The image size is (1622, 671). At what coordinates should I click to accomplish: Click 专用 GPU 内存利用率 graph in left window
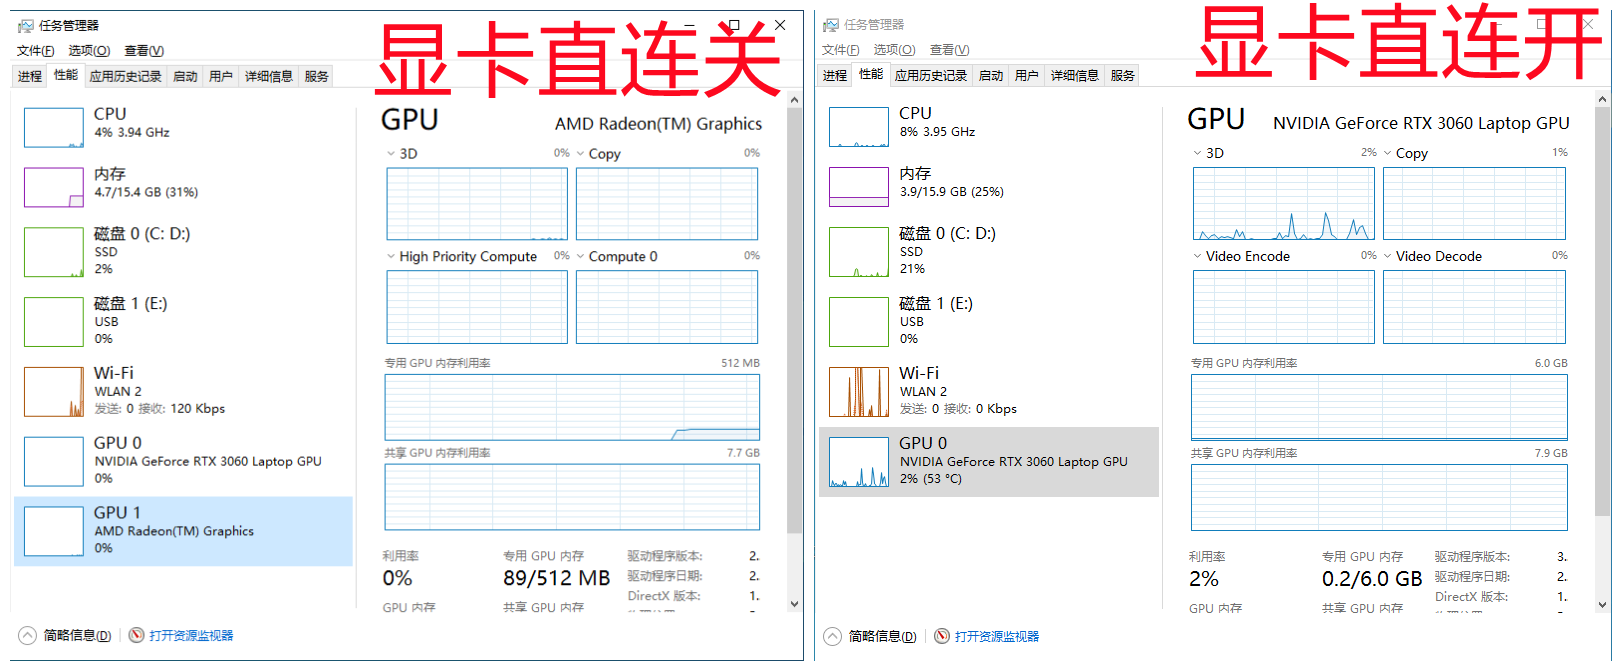[x=572, y=407]
